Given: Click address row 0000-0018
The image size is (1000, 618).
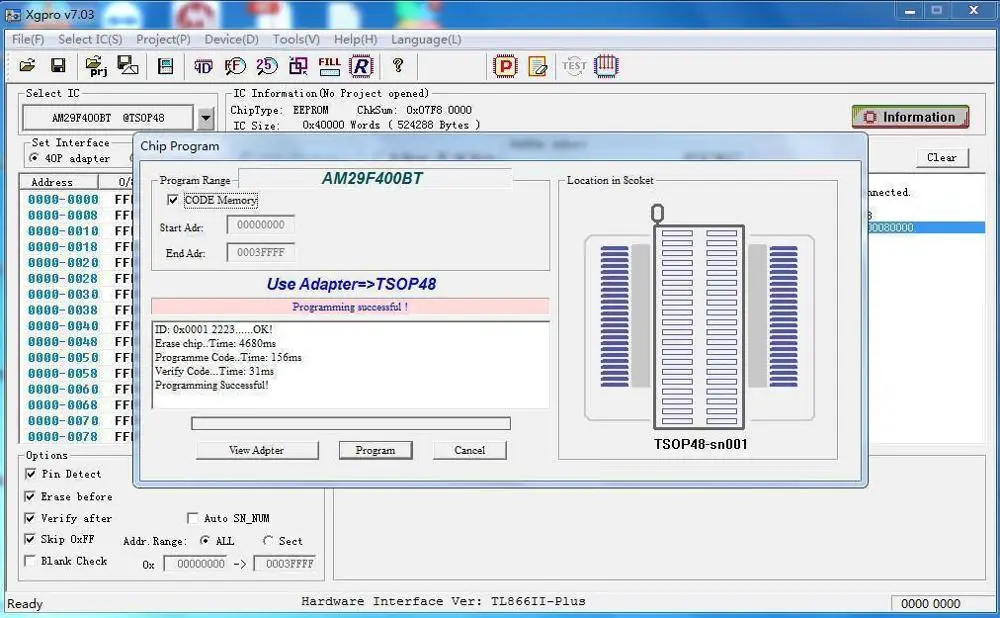Looking at the screenshot, I should 63,247.
